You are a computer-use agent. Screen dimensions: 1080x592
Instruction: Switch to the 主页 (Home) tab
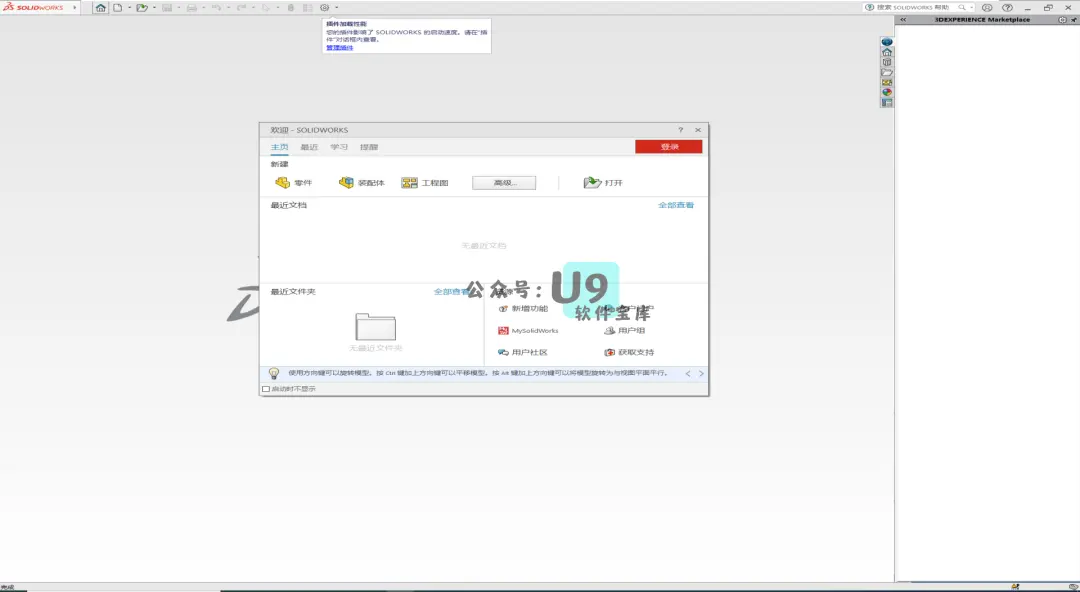pyautogui.click(x=279, y=147)
